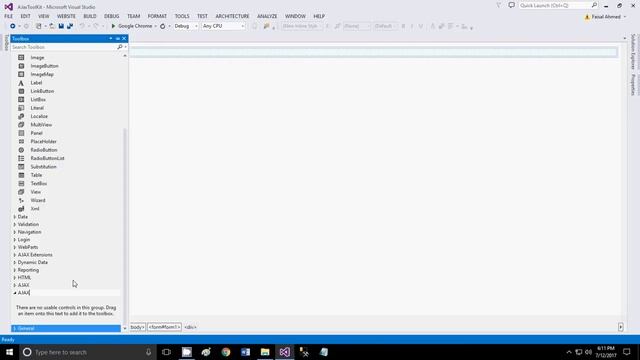
Task: Open the ARCHITECTURE menu
Action: (232, 16)
